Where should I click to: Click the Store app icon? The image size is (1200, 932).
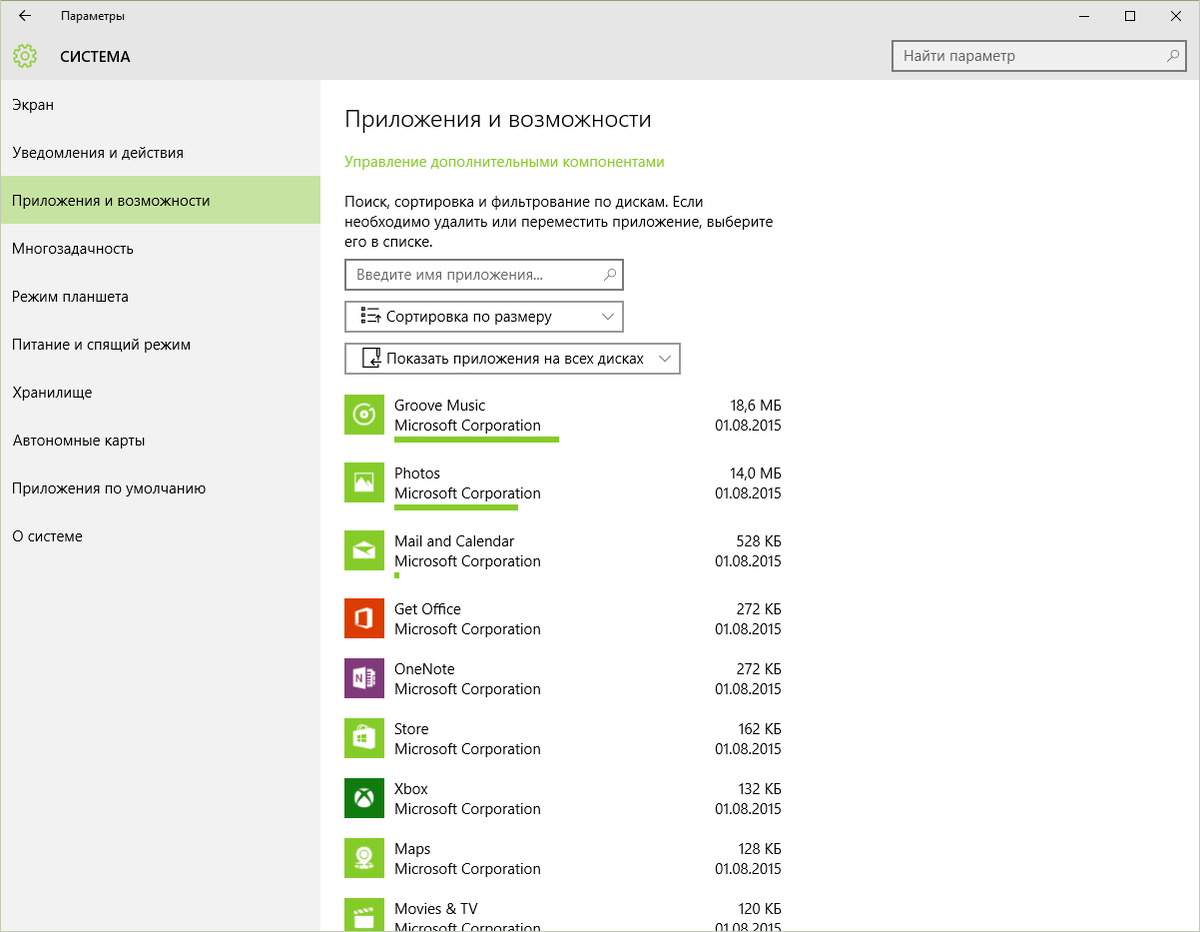[364, 738]
